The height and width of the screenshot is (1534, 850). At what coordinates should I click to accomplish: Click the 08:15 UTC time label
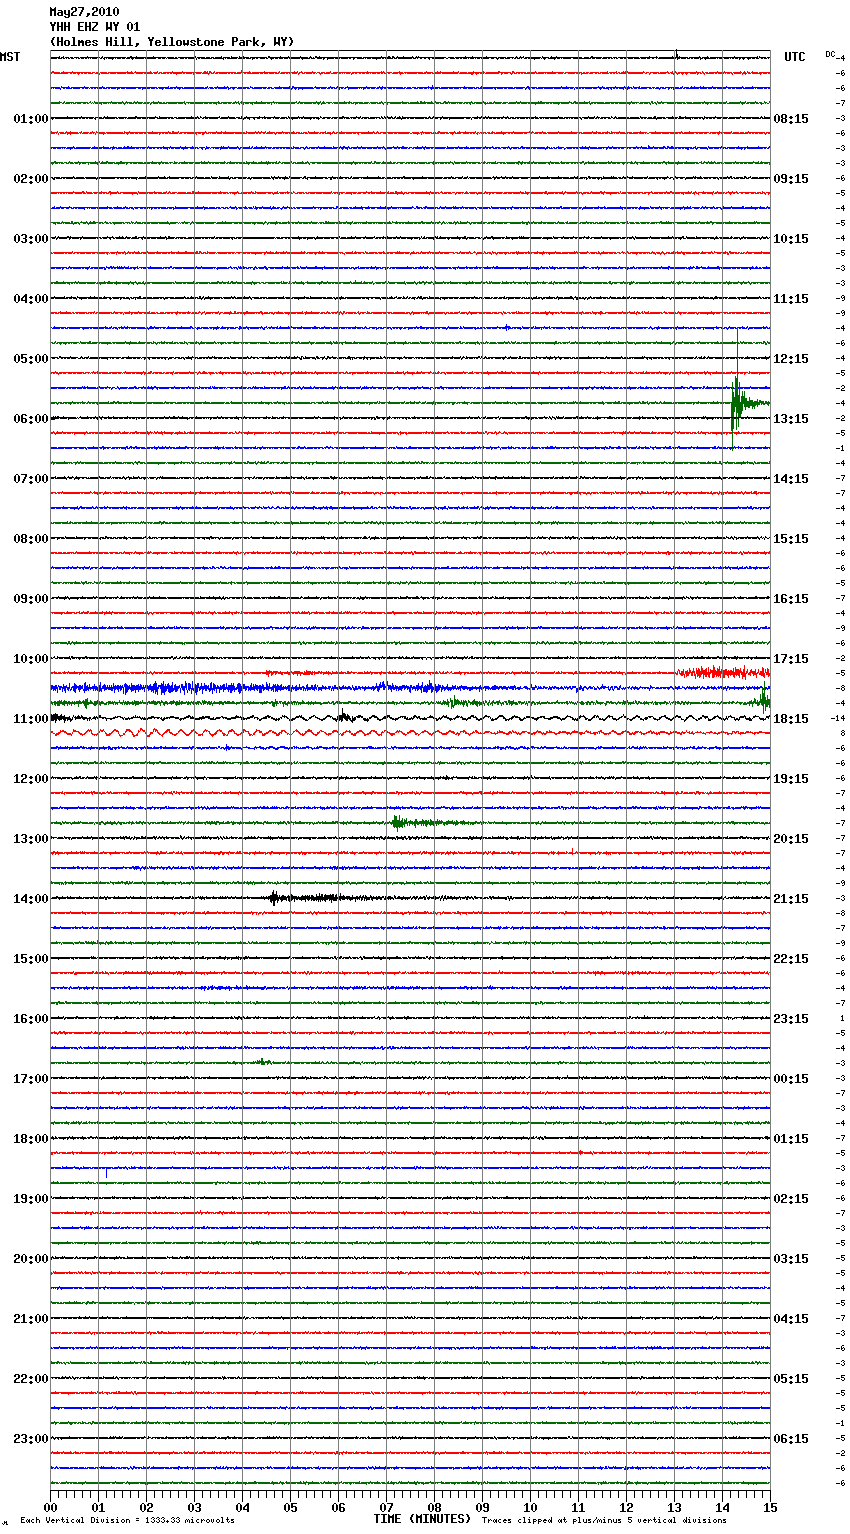pos(791,119)
